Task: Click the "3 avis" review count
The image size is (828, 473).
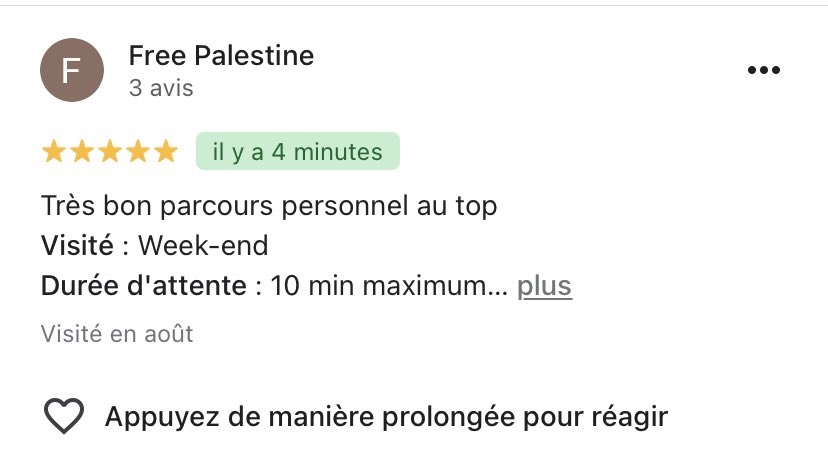Action: (161, 88)
